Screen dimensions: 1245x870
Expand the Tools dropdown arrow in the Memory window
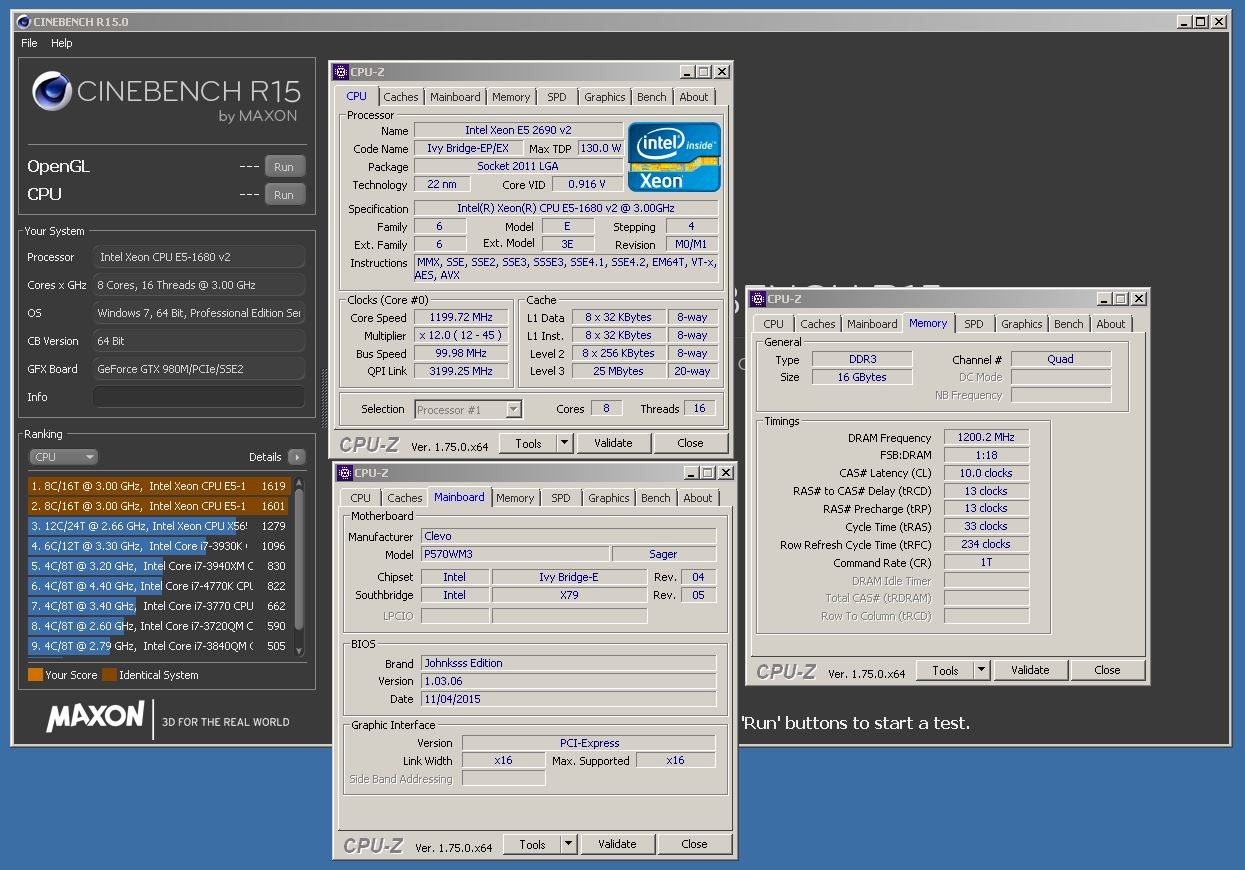click(x=981, y=670)
